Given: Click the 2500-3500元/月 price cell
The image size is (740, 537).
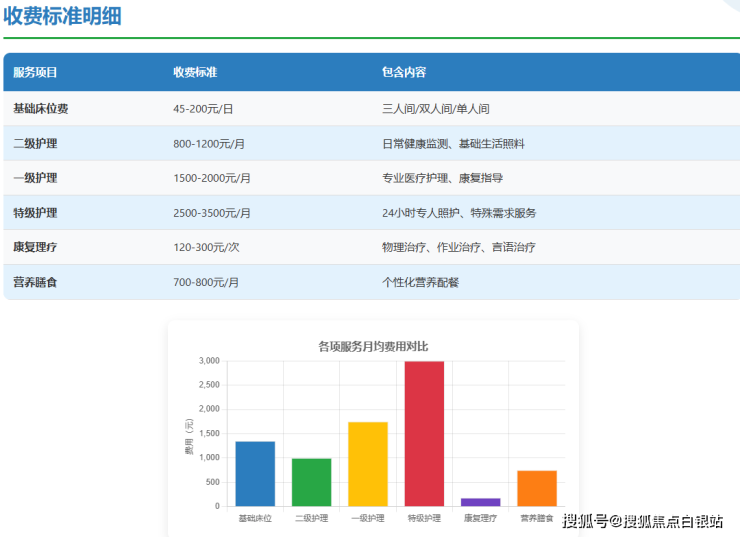Looking at the screenshot, I should tap(212, 213).
